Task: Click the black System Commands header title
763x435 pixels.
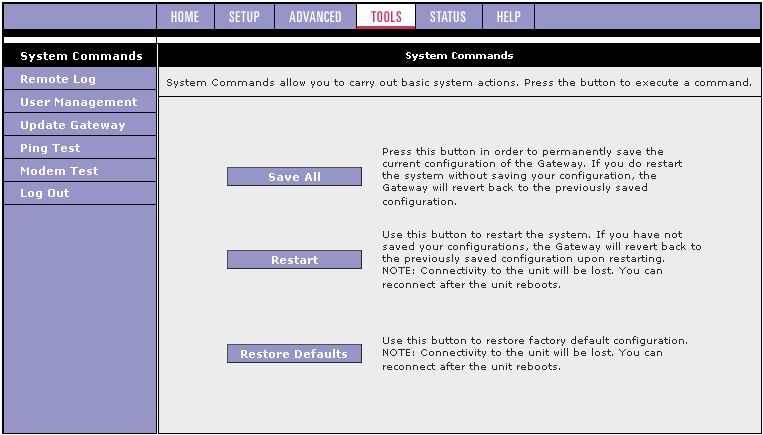Action: (459, 56)
